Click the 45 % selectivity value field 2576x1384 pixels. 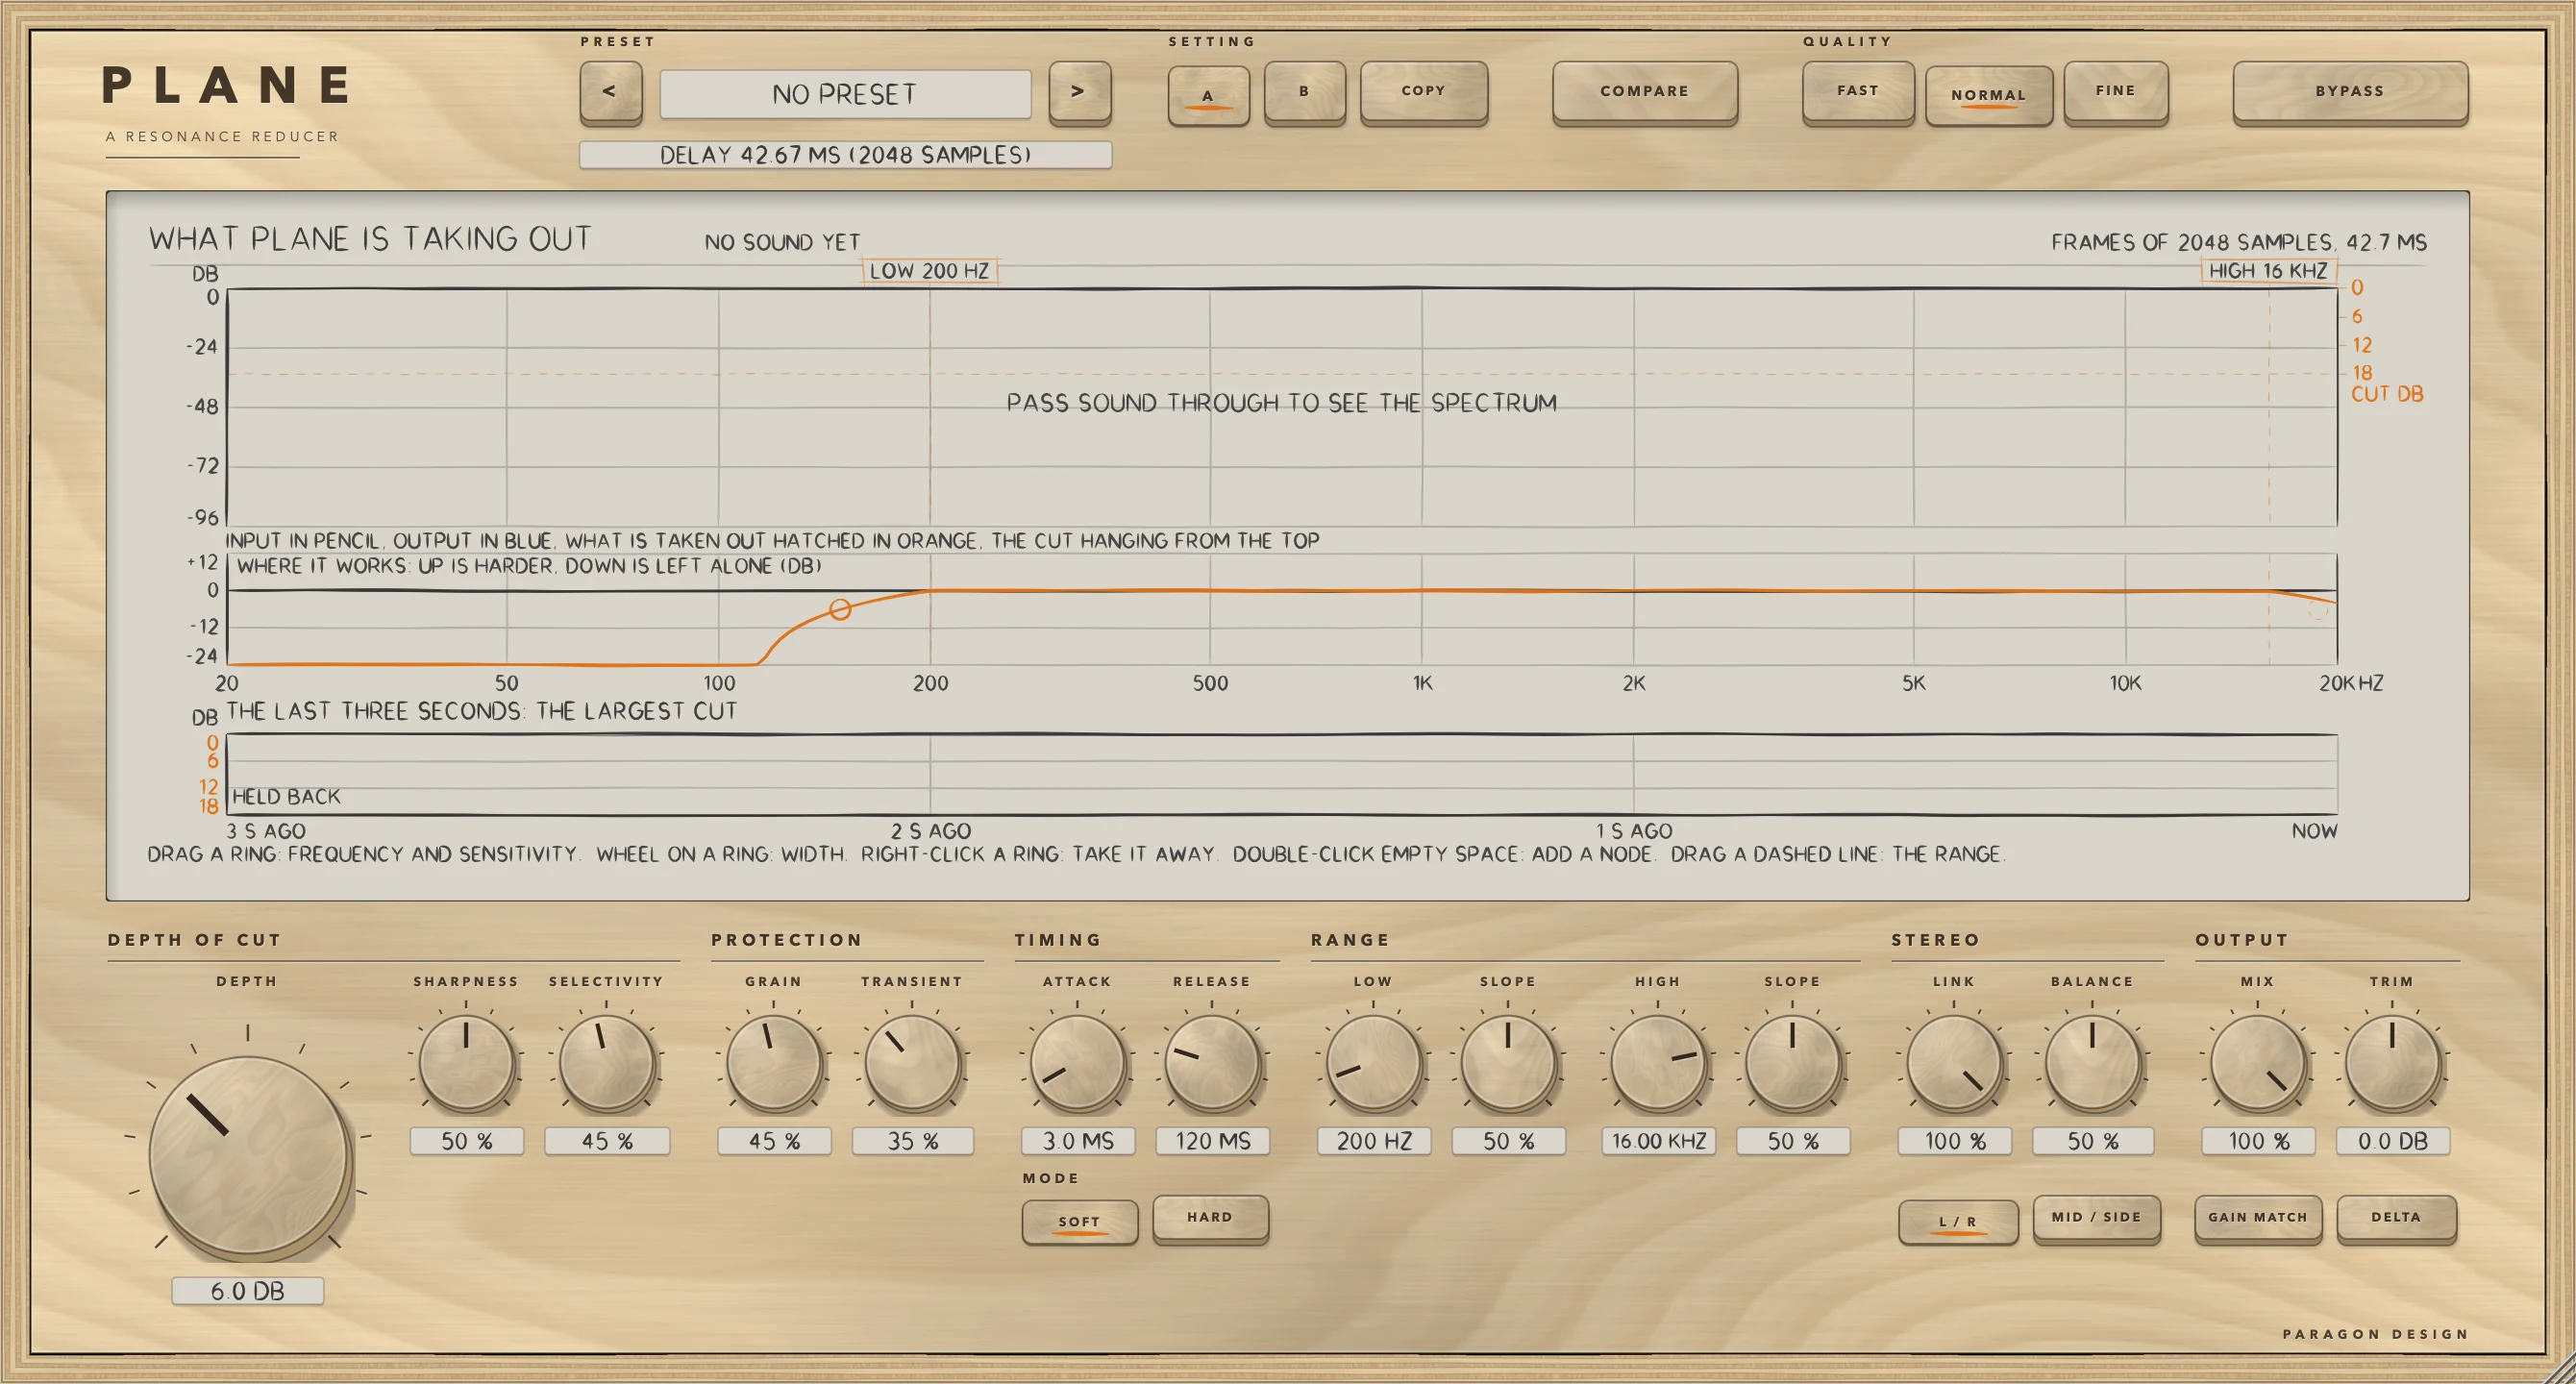pos(607,1141)
